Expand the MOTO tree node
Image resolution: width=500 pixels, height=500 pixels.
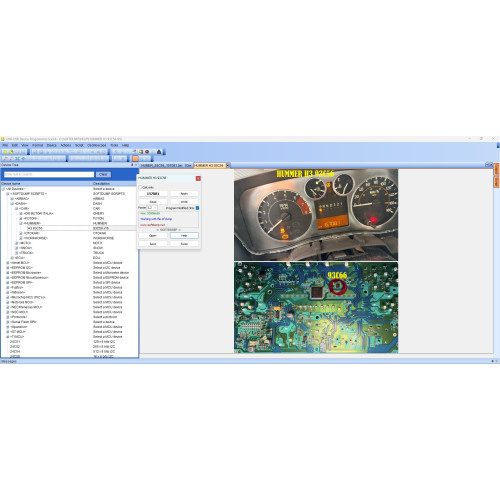[x=16, y=243]
